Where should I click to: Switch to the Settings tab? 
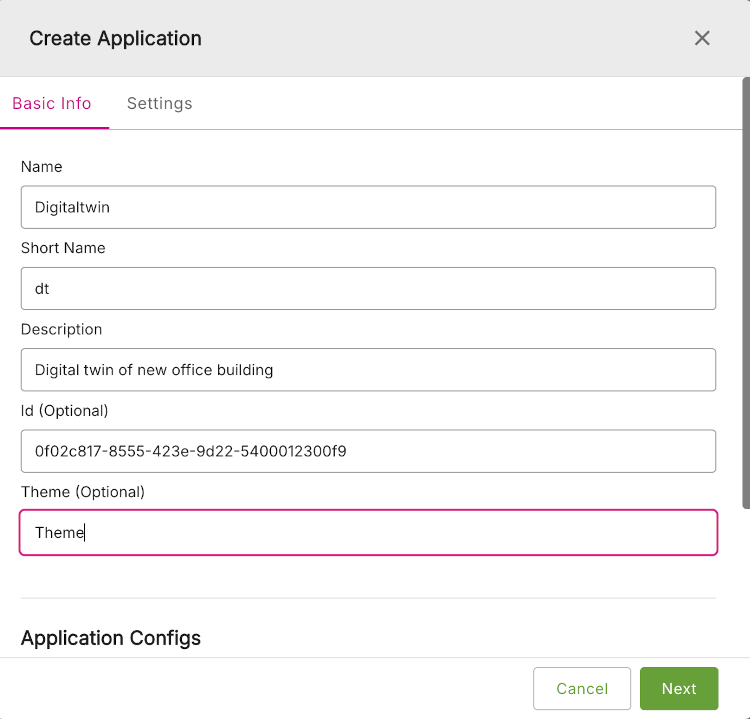click(x=159, y=104)
